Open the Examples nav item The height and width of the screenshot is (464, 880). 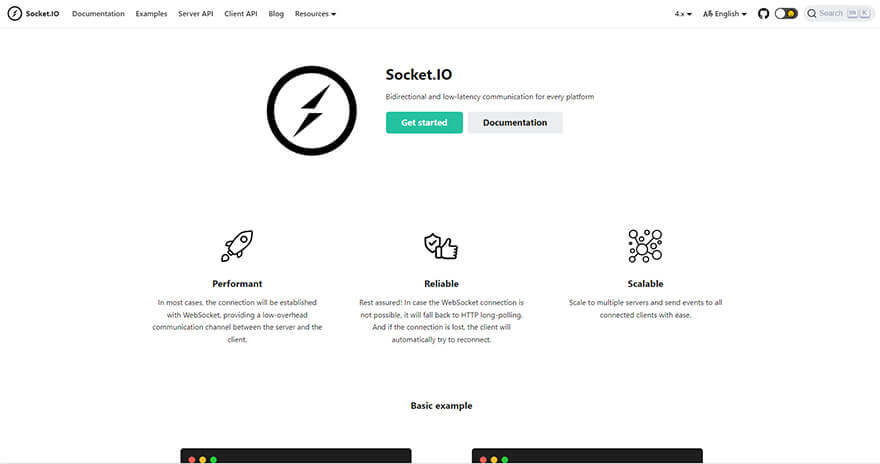point(151,13)
